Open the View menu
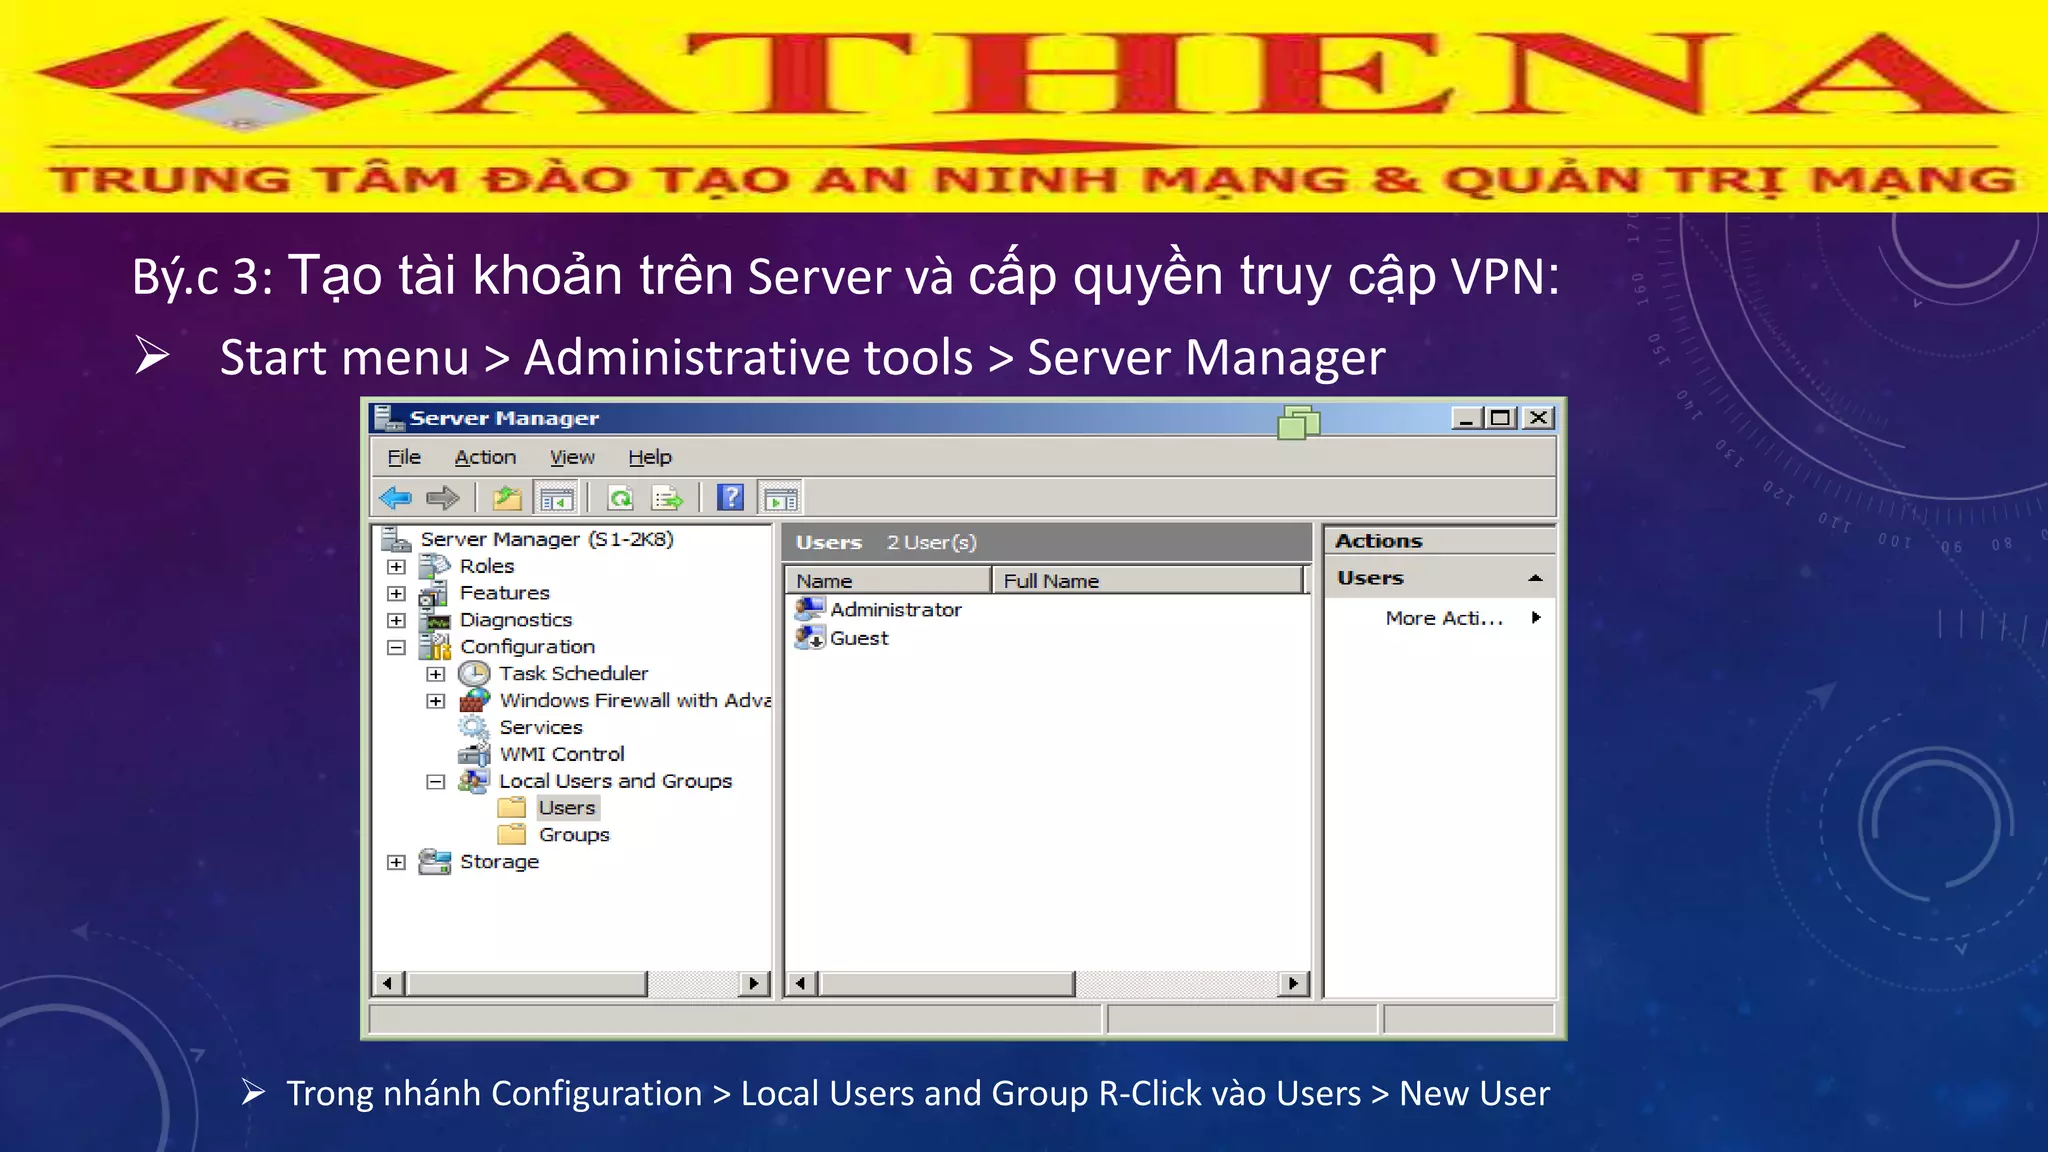 click(x=572, y=457)
